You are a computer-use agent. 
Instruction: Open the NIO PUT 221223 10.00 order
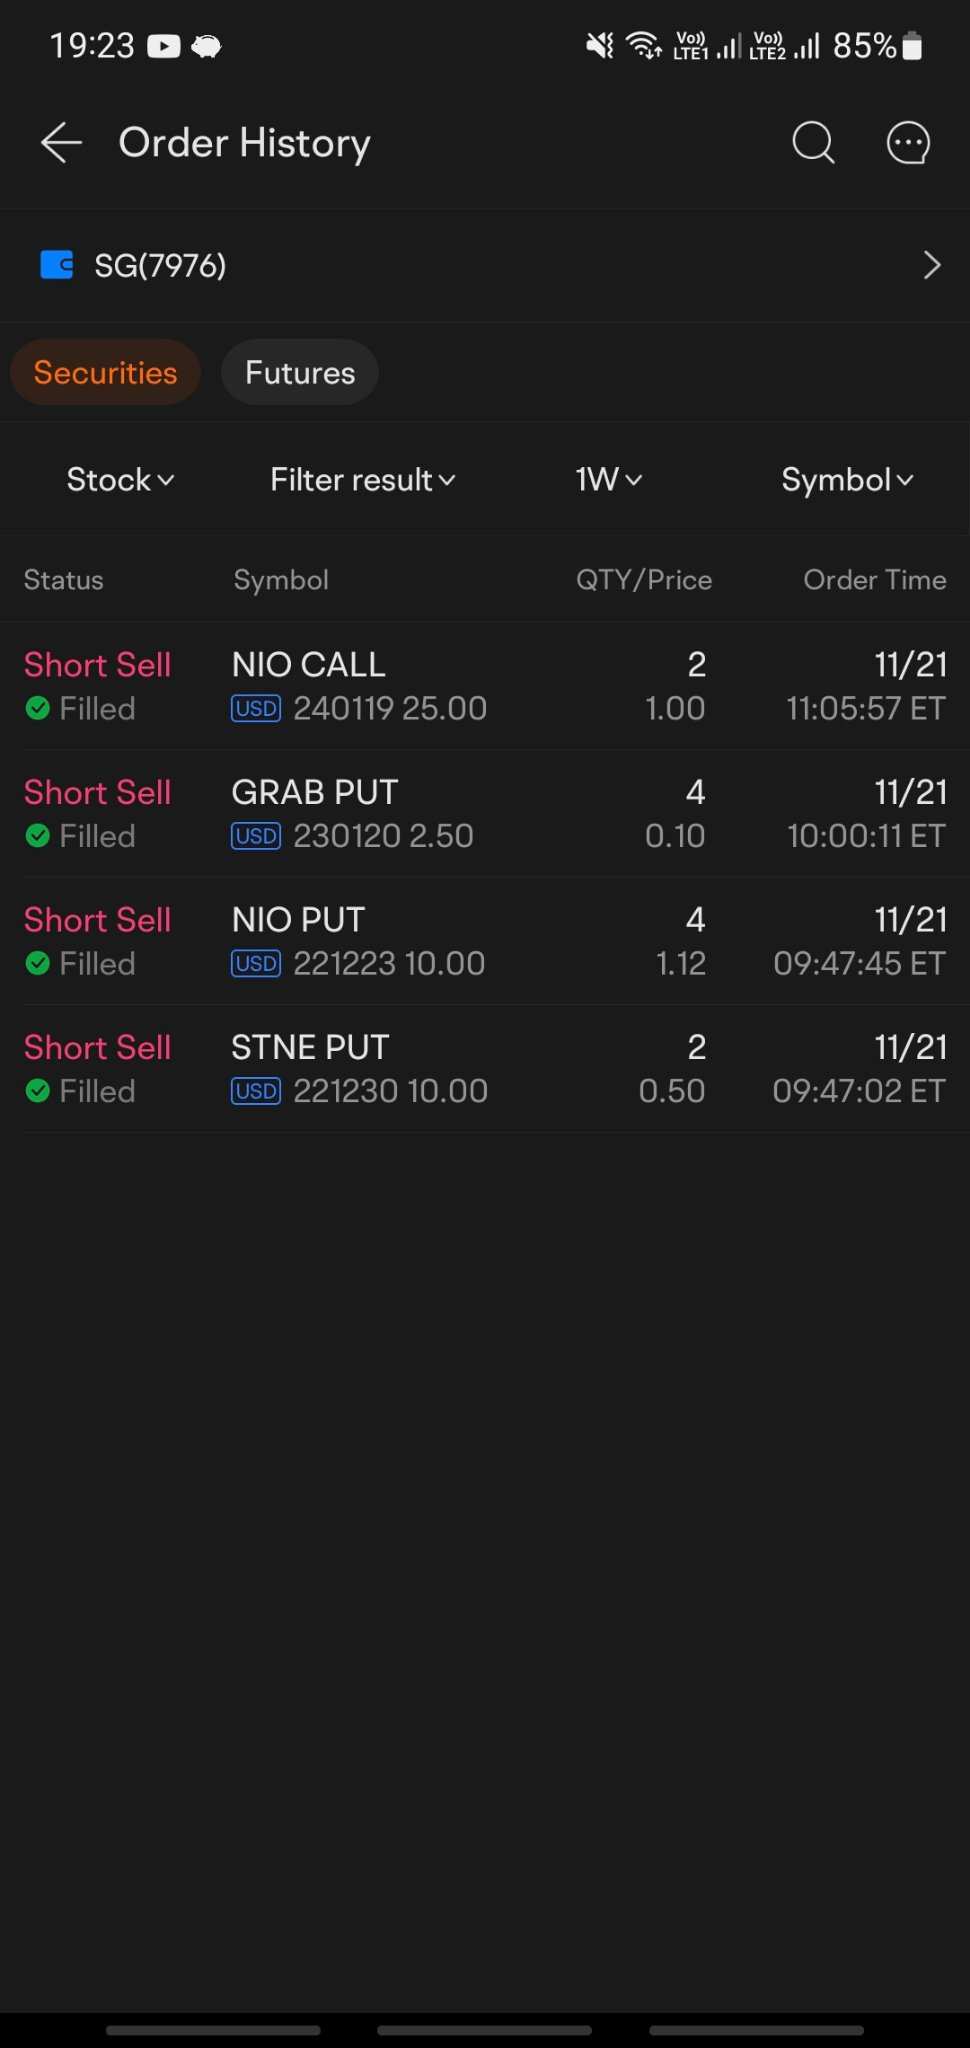point(485,941)
